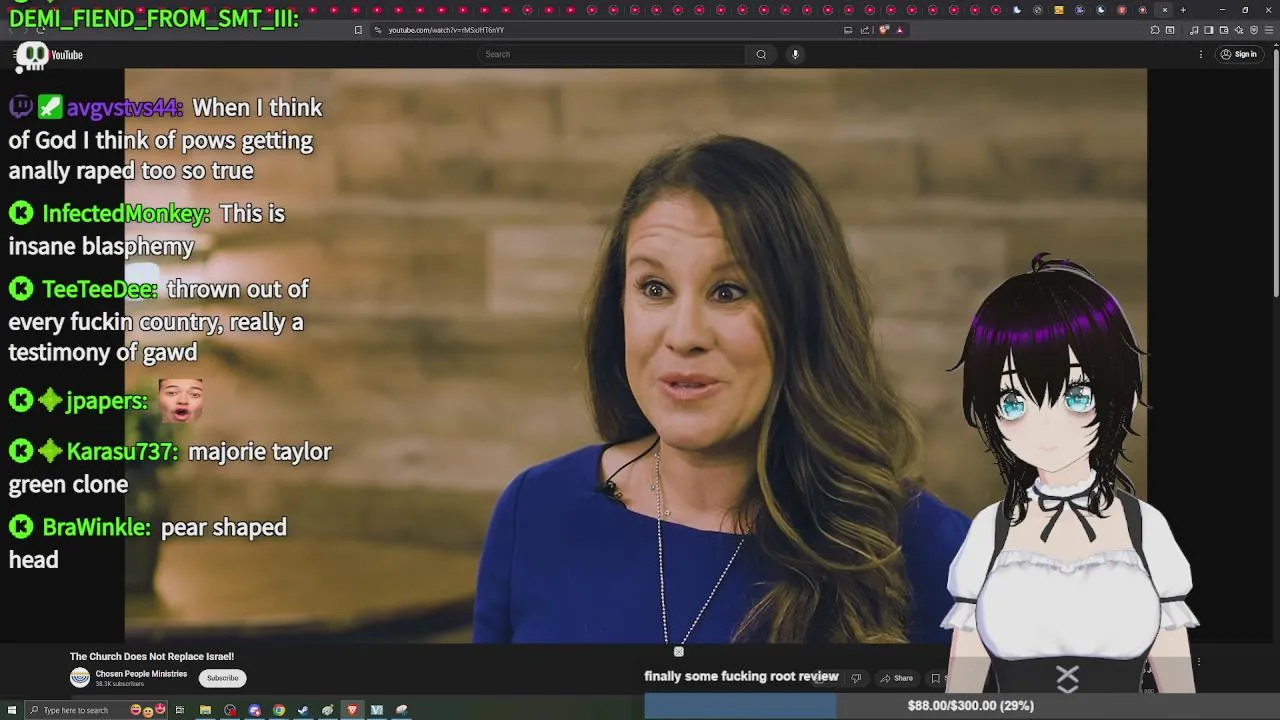This screenshot has width=1280, height=720.
Task: Click the Chosen People Ministries channel avatar
Action: click(80, 678)
